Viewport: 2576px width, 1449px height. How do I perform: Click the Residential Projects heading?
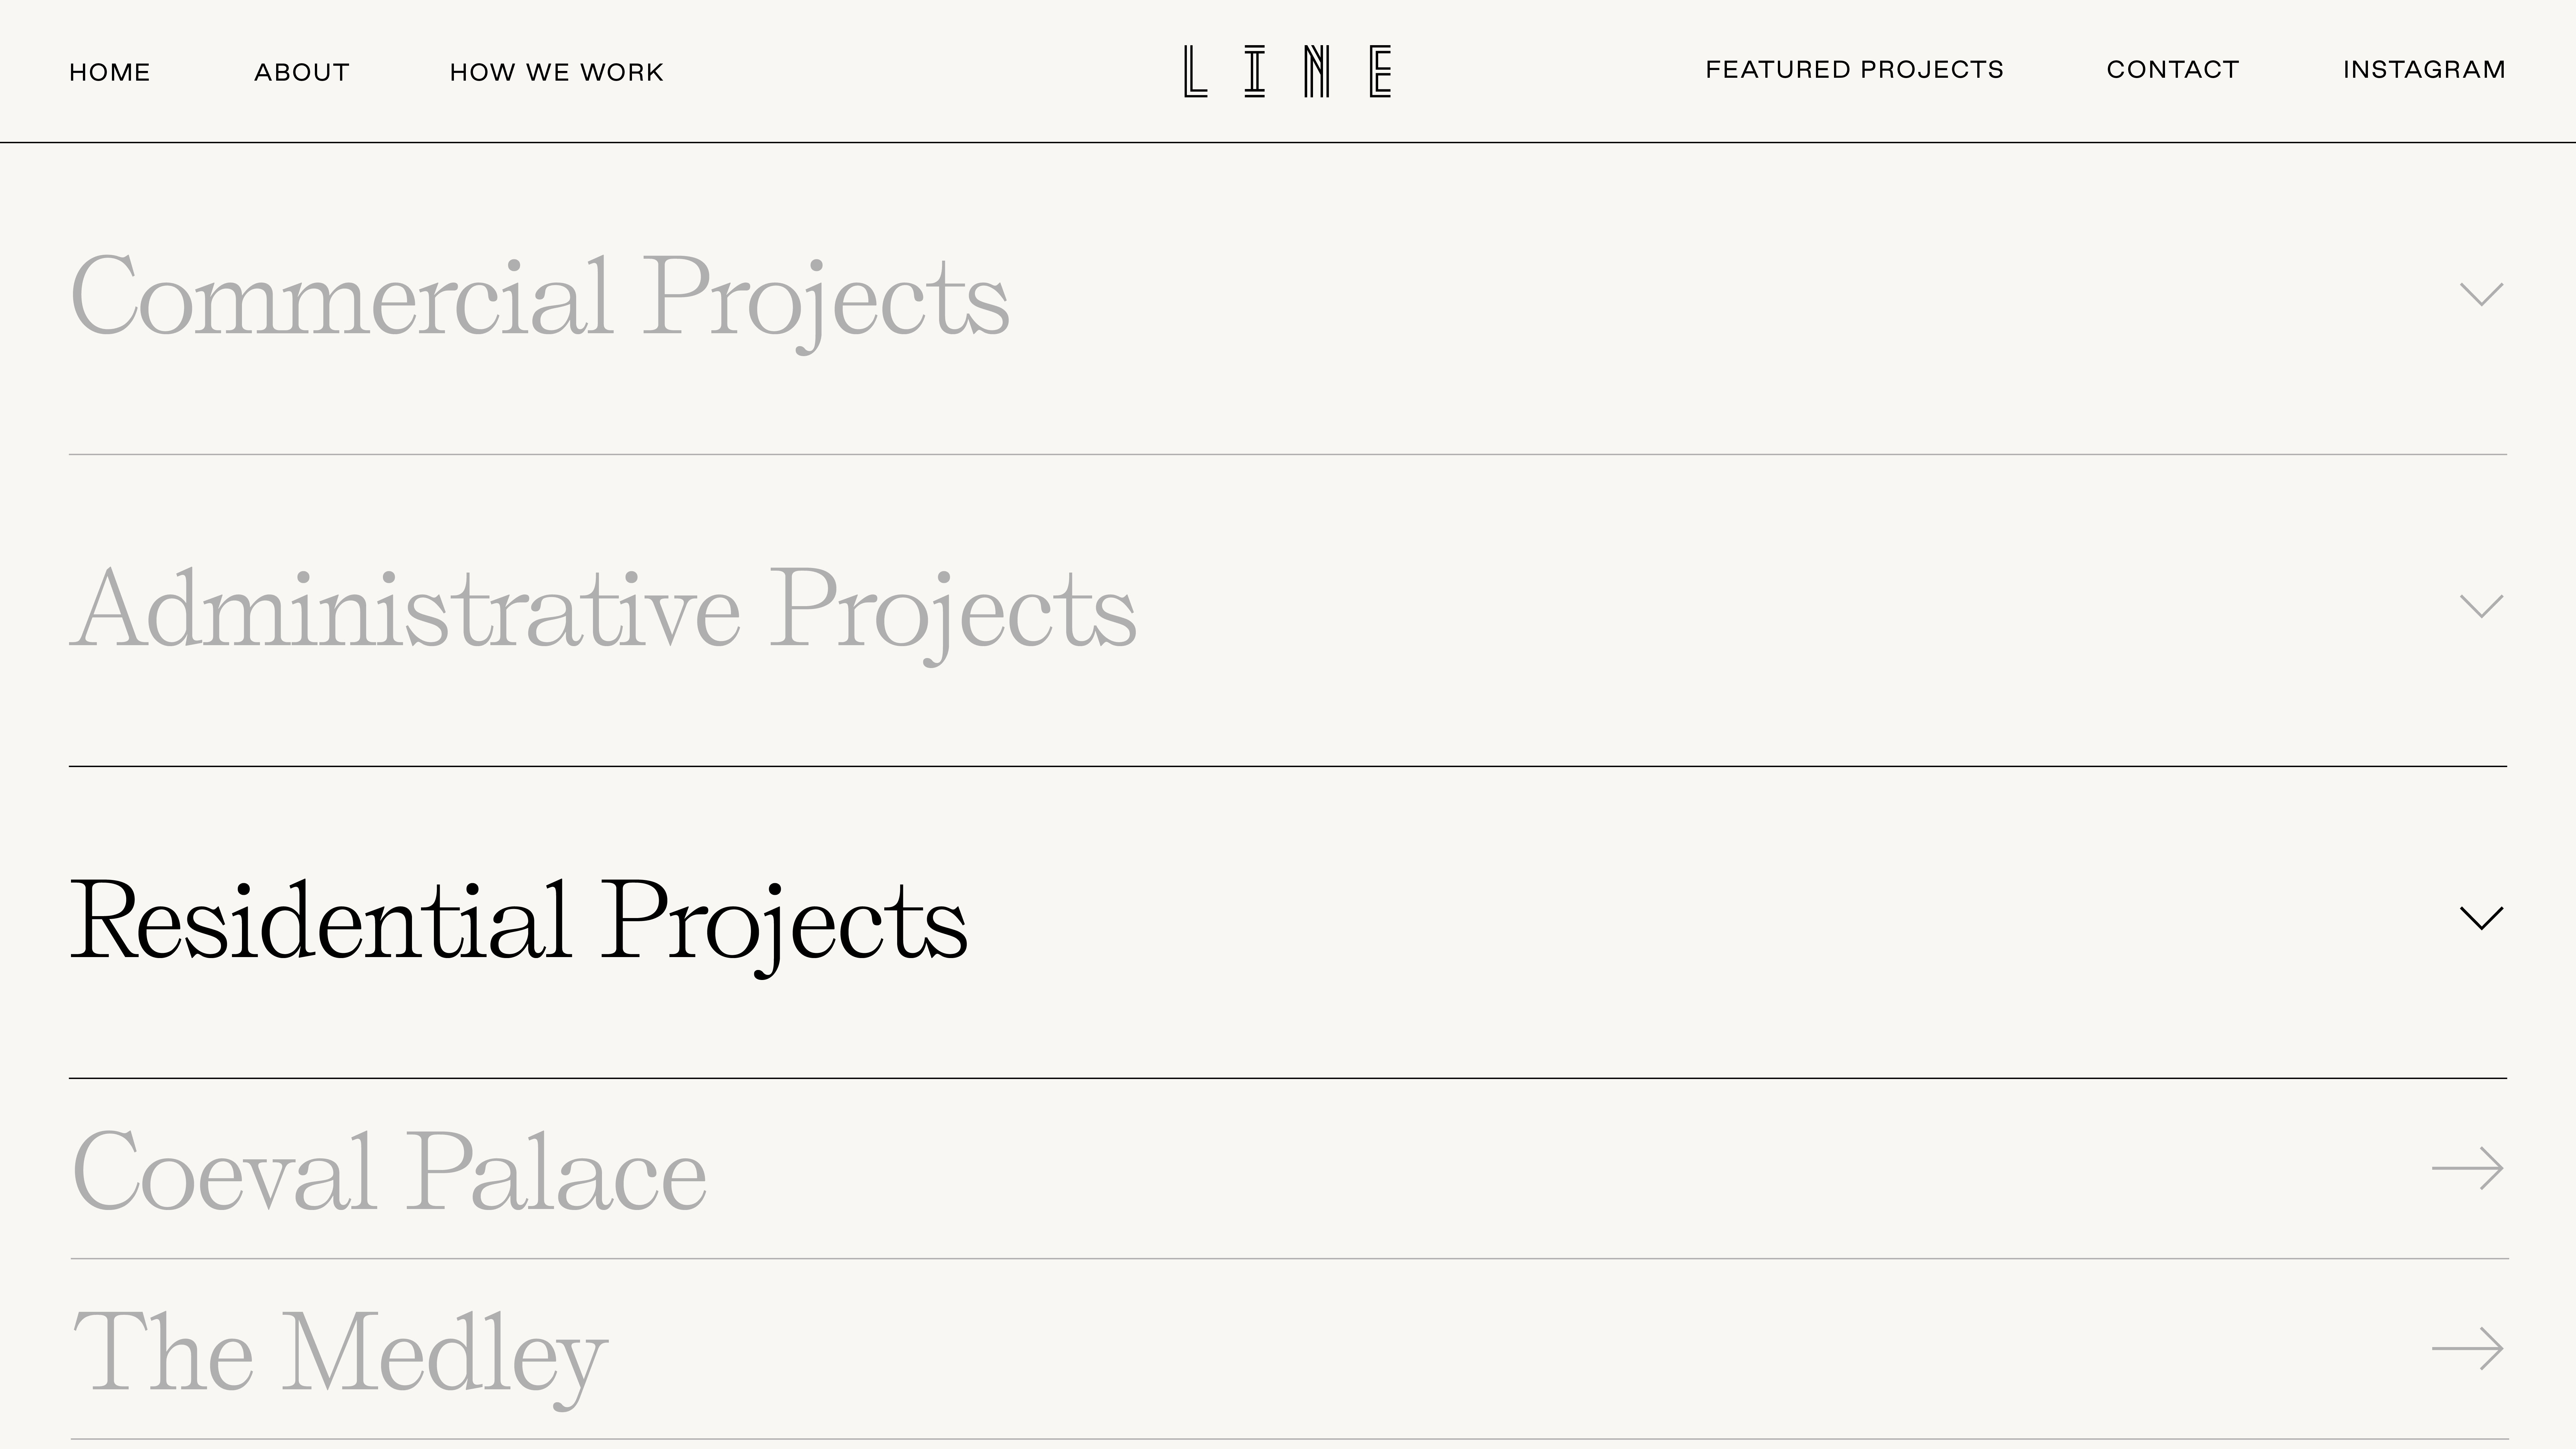point(518,921)
